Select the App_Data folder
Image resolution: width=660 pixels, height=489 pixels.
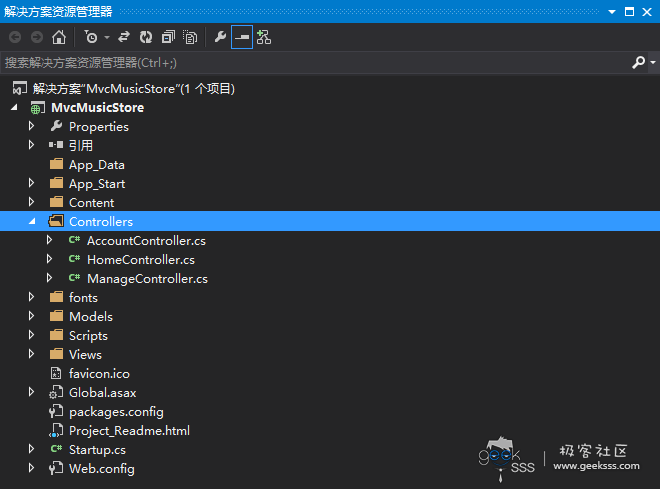pos(97,165)
